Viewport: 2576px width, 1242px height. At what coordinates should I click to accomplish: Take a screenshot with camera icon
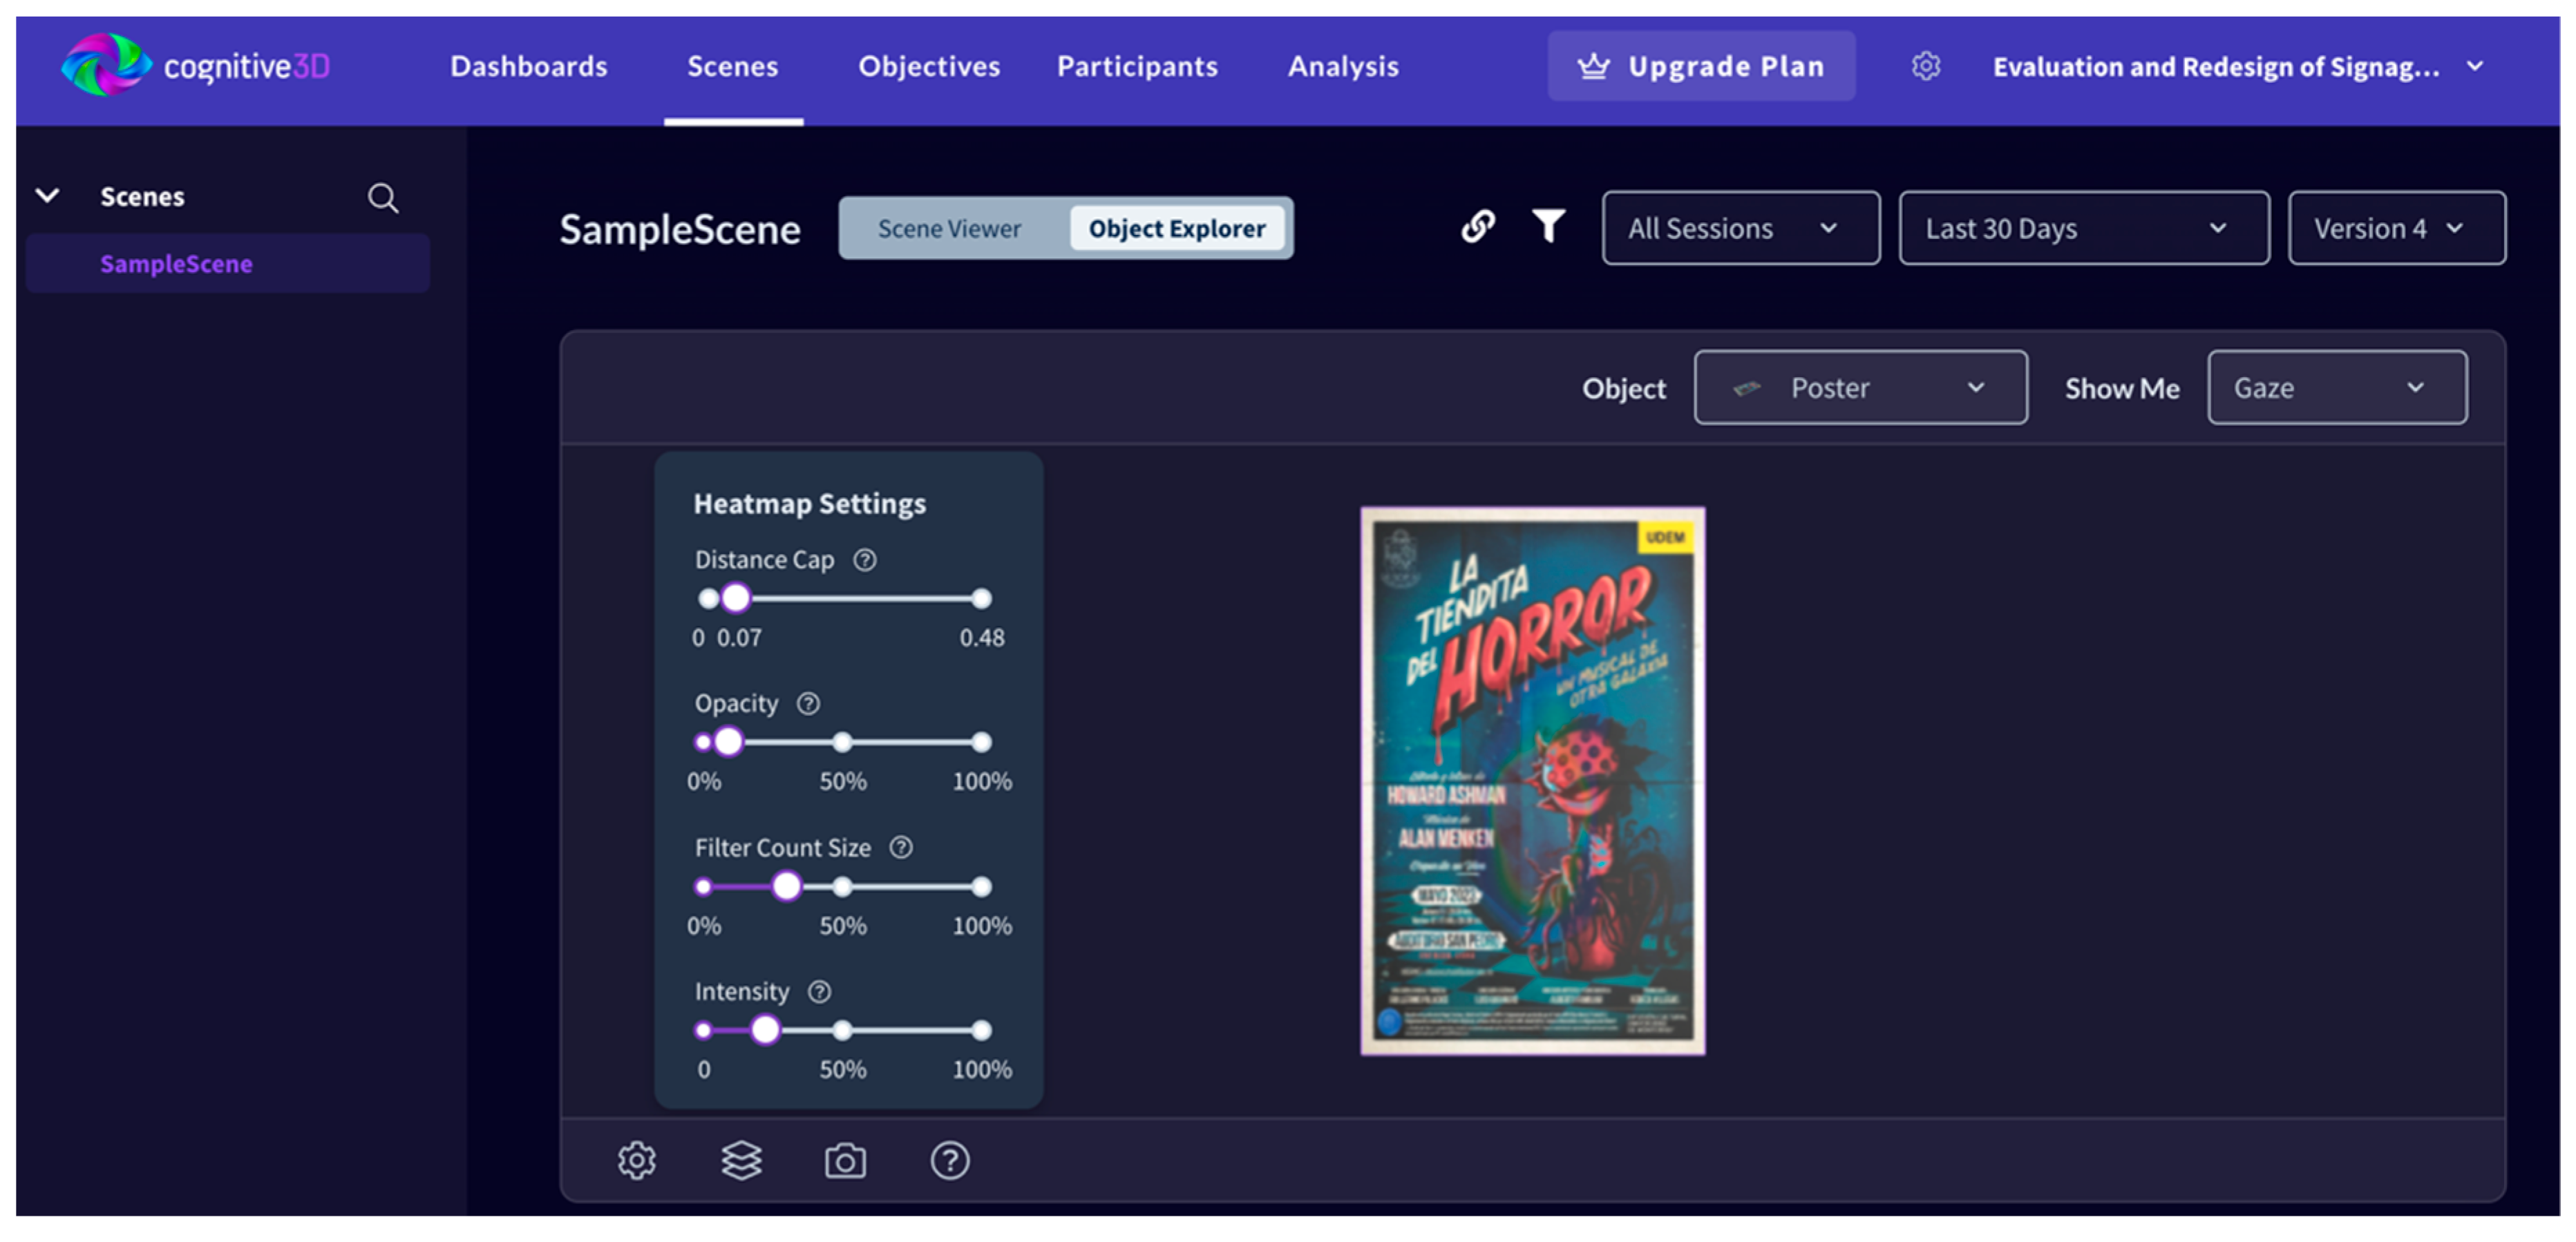[845, 1160]
